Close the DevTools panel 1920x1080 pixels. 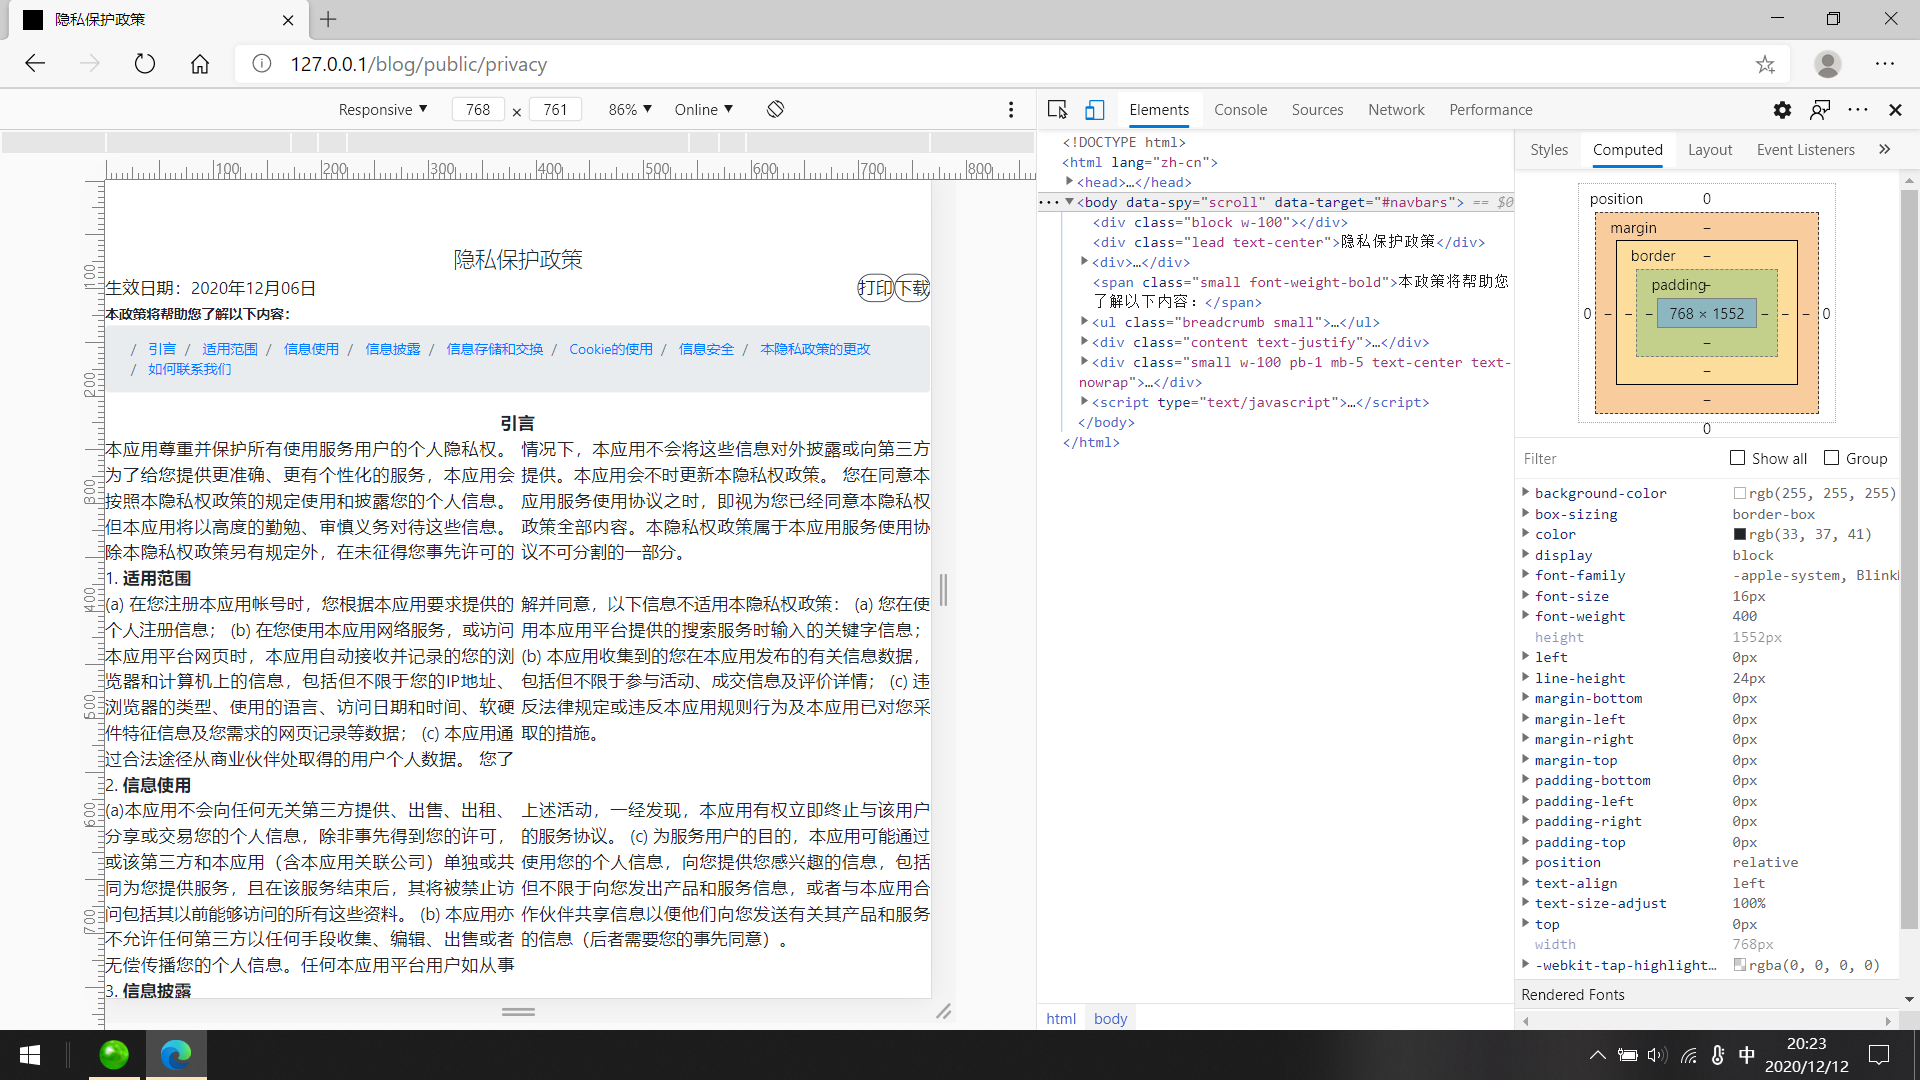[x=1895, y=110]
